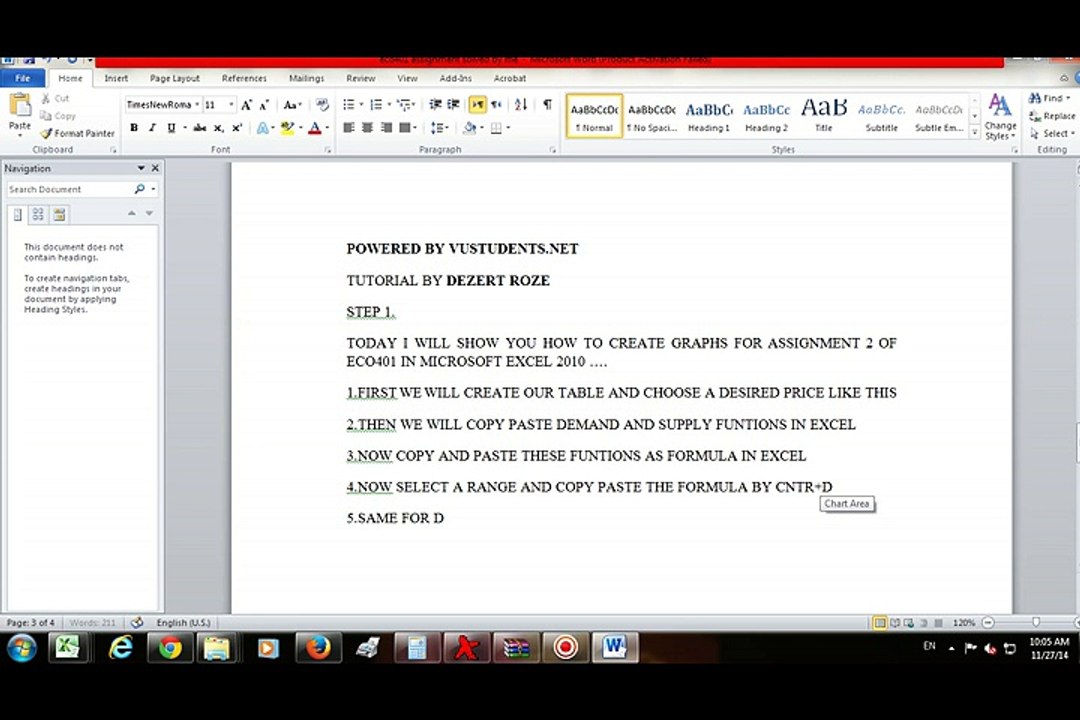Image resolution: width=1080 pixels, height=720 pixels.
Task: Click the Find binoculars command
Action: click(1049, 99)
